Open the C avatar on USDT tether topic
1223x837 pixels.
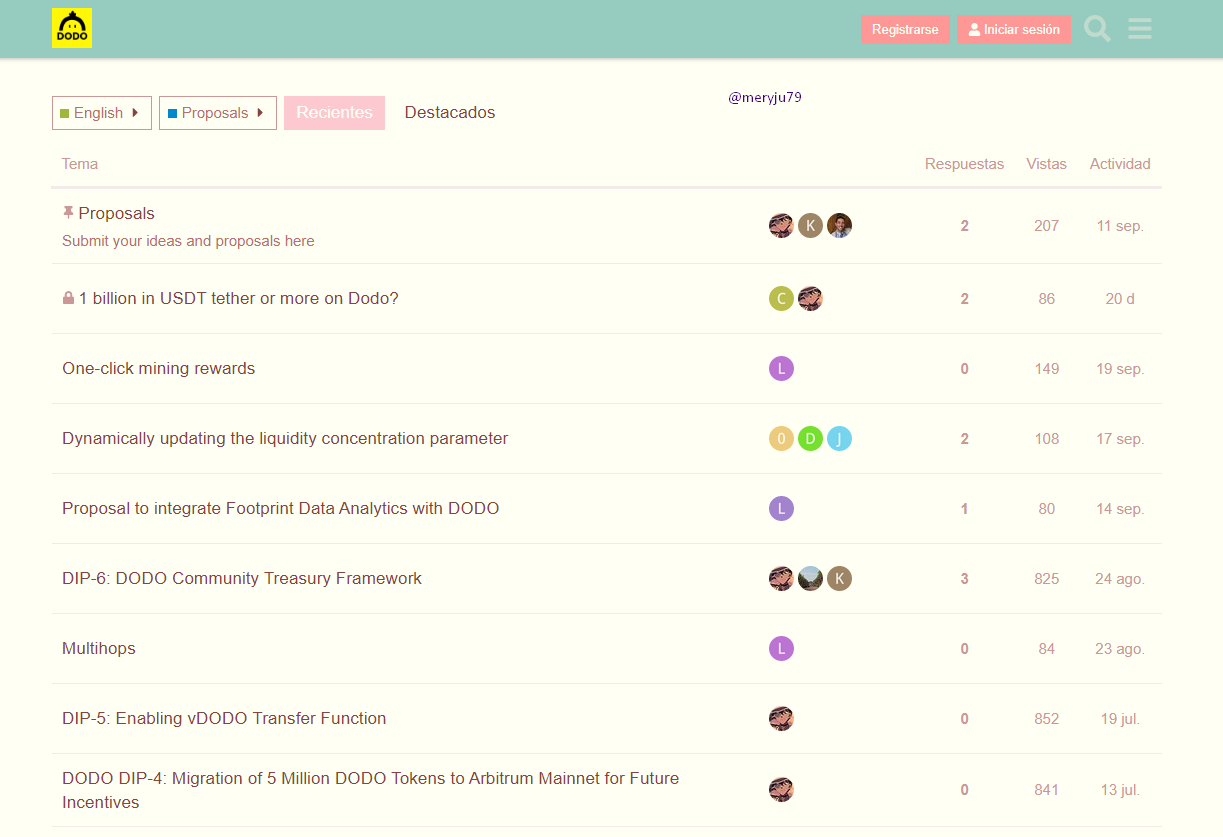coord(781,298)
